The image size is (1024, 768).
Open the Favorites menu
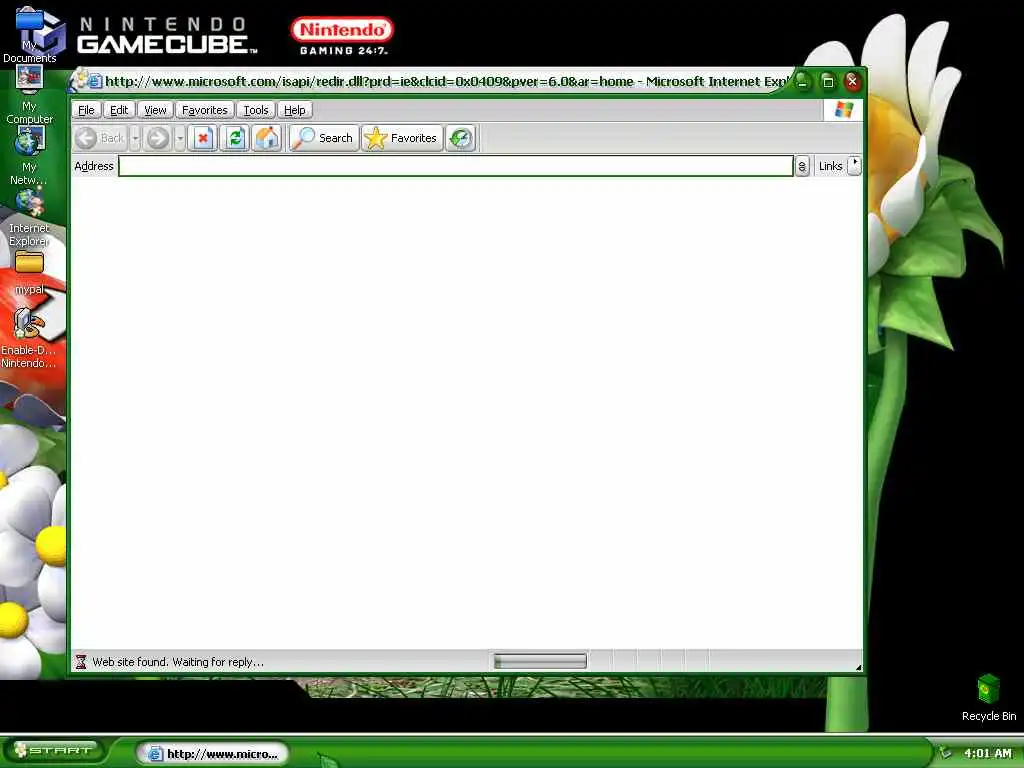pos(204,110)
